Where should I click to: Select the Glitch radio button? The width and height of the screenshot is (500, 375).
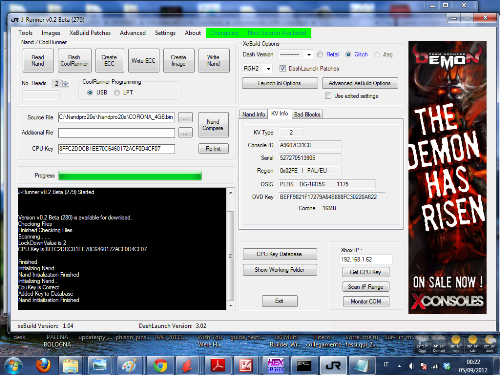click(x=348, y=54)
